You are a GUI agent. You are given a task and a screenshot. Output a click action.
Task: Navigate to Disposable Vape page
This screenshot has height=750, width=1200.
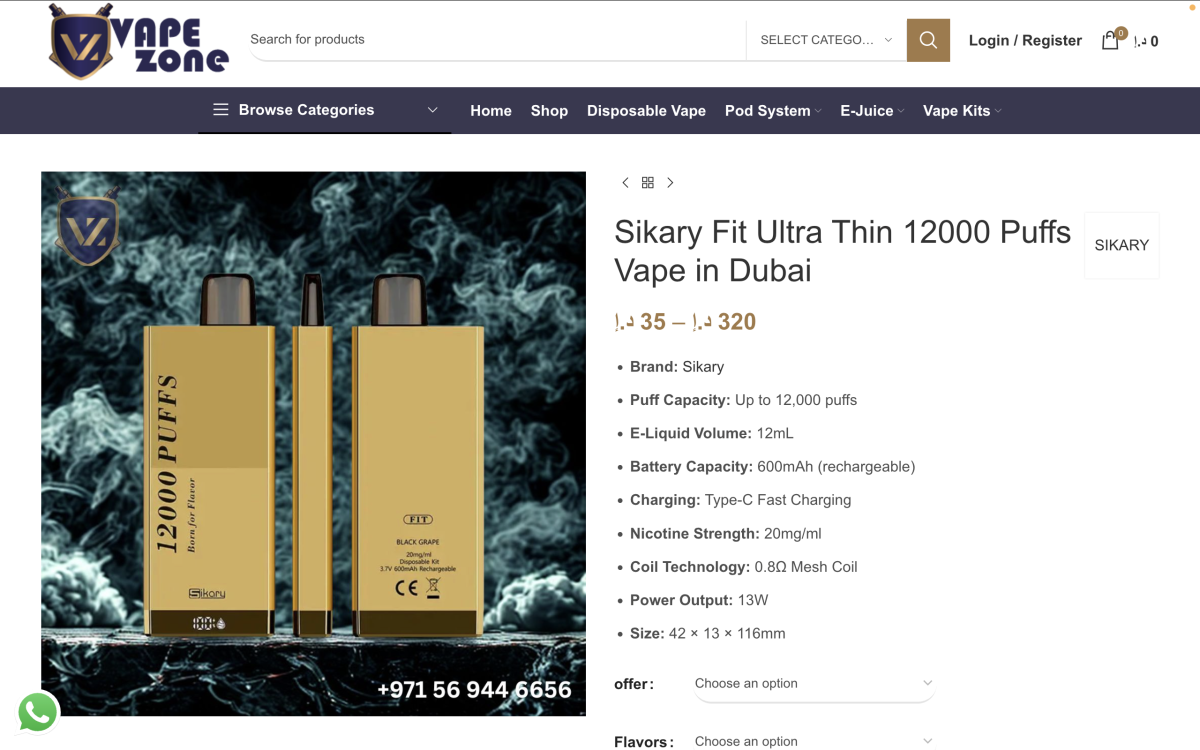(646, 111)
